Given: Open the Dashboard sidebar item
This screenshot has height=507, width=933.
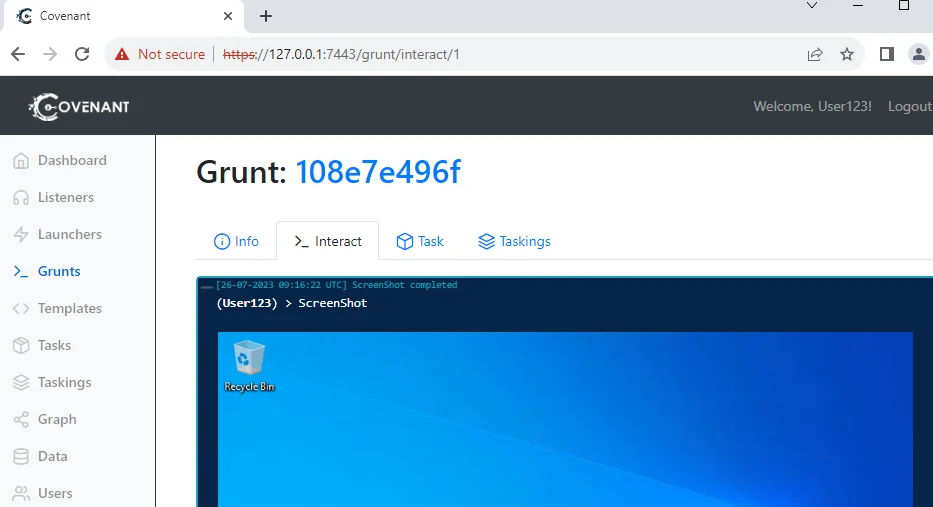Looking at the screenshot, I should [x=60, y=160].
